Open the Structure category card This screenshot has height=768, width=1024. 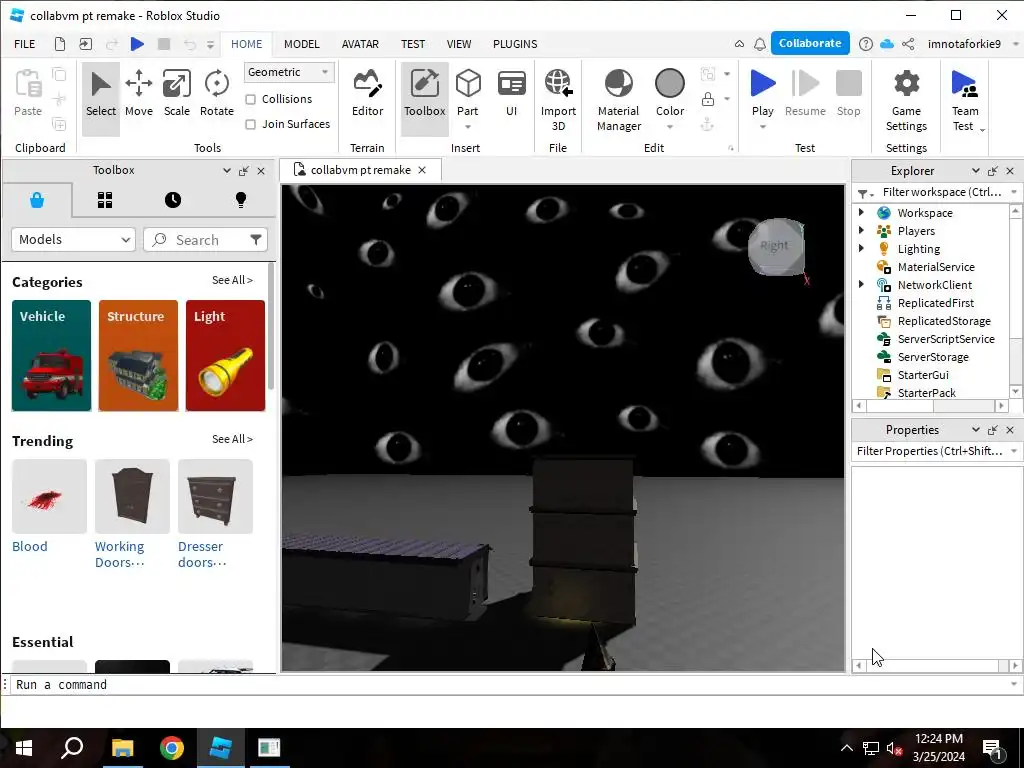(x=138, y=355)
